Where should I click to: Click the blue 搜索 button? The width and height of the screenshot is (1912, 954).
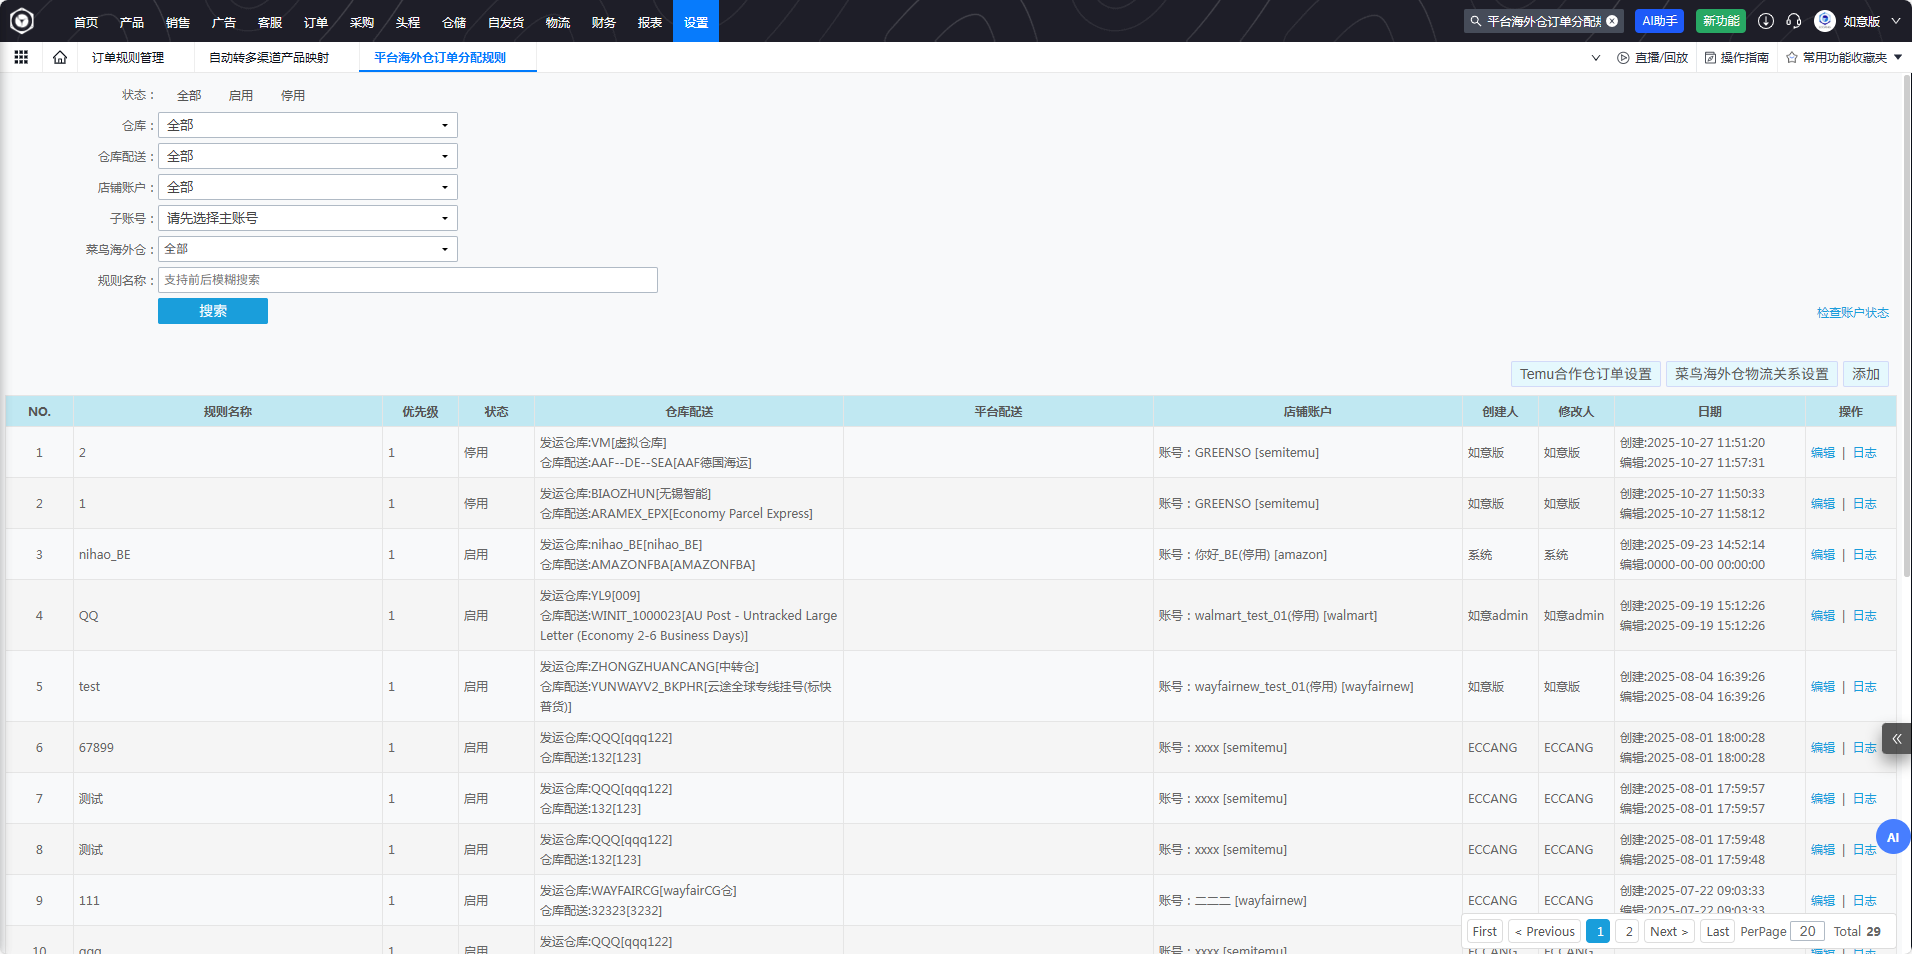(x=212, y=311)
